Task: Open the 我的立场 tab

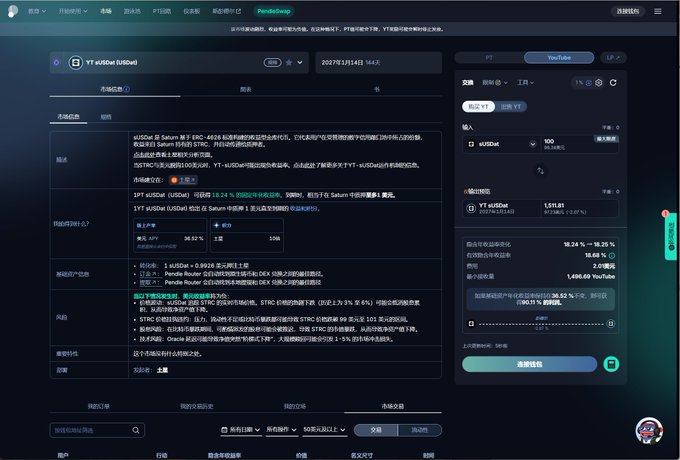Action: (x=294, y=406)
